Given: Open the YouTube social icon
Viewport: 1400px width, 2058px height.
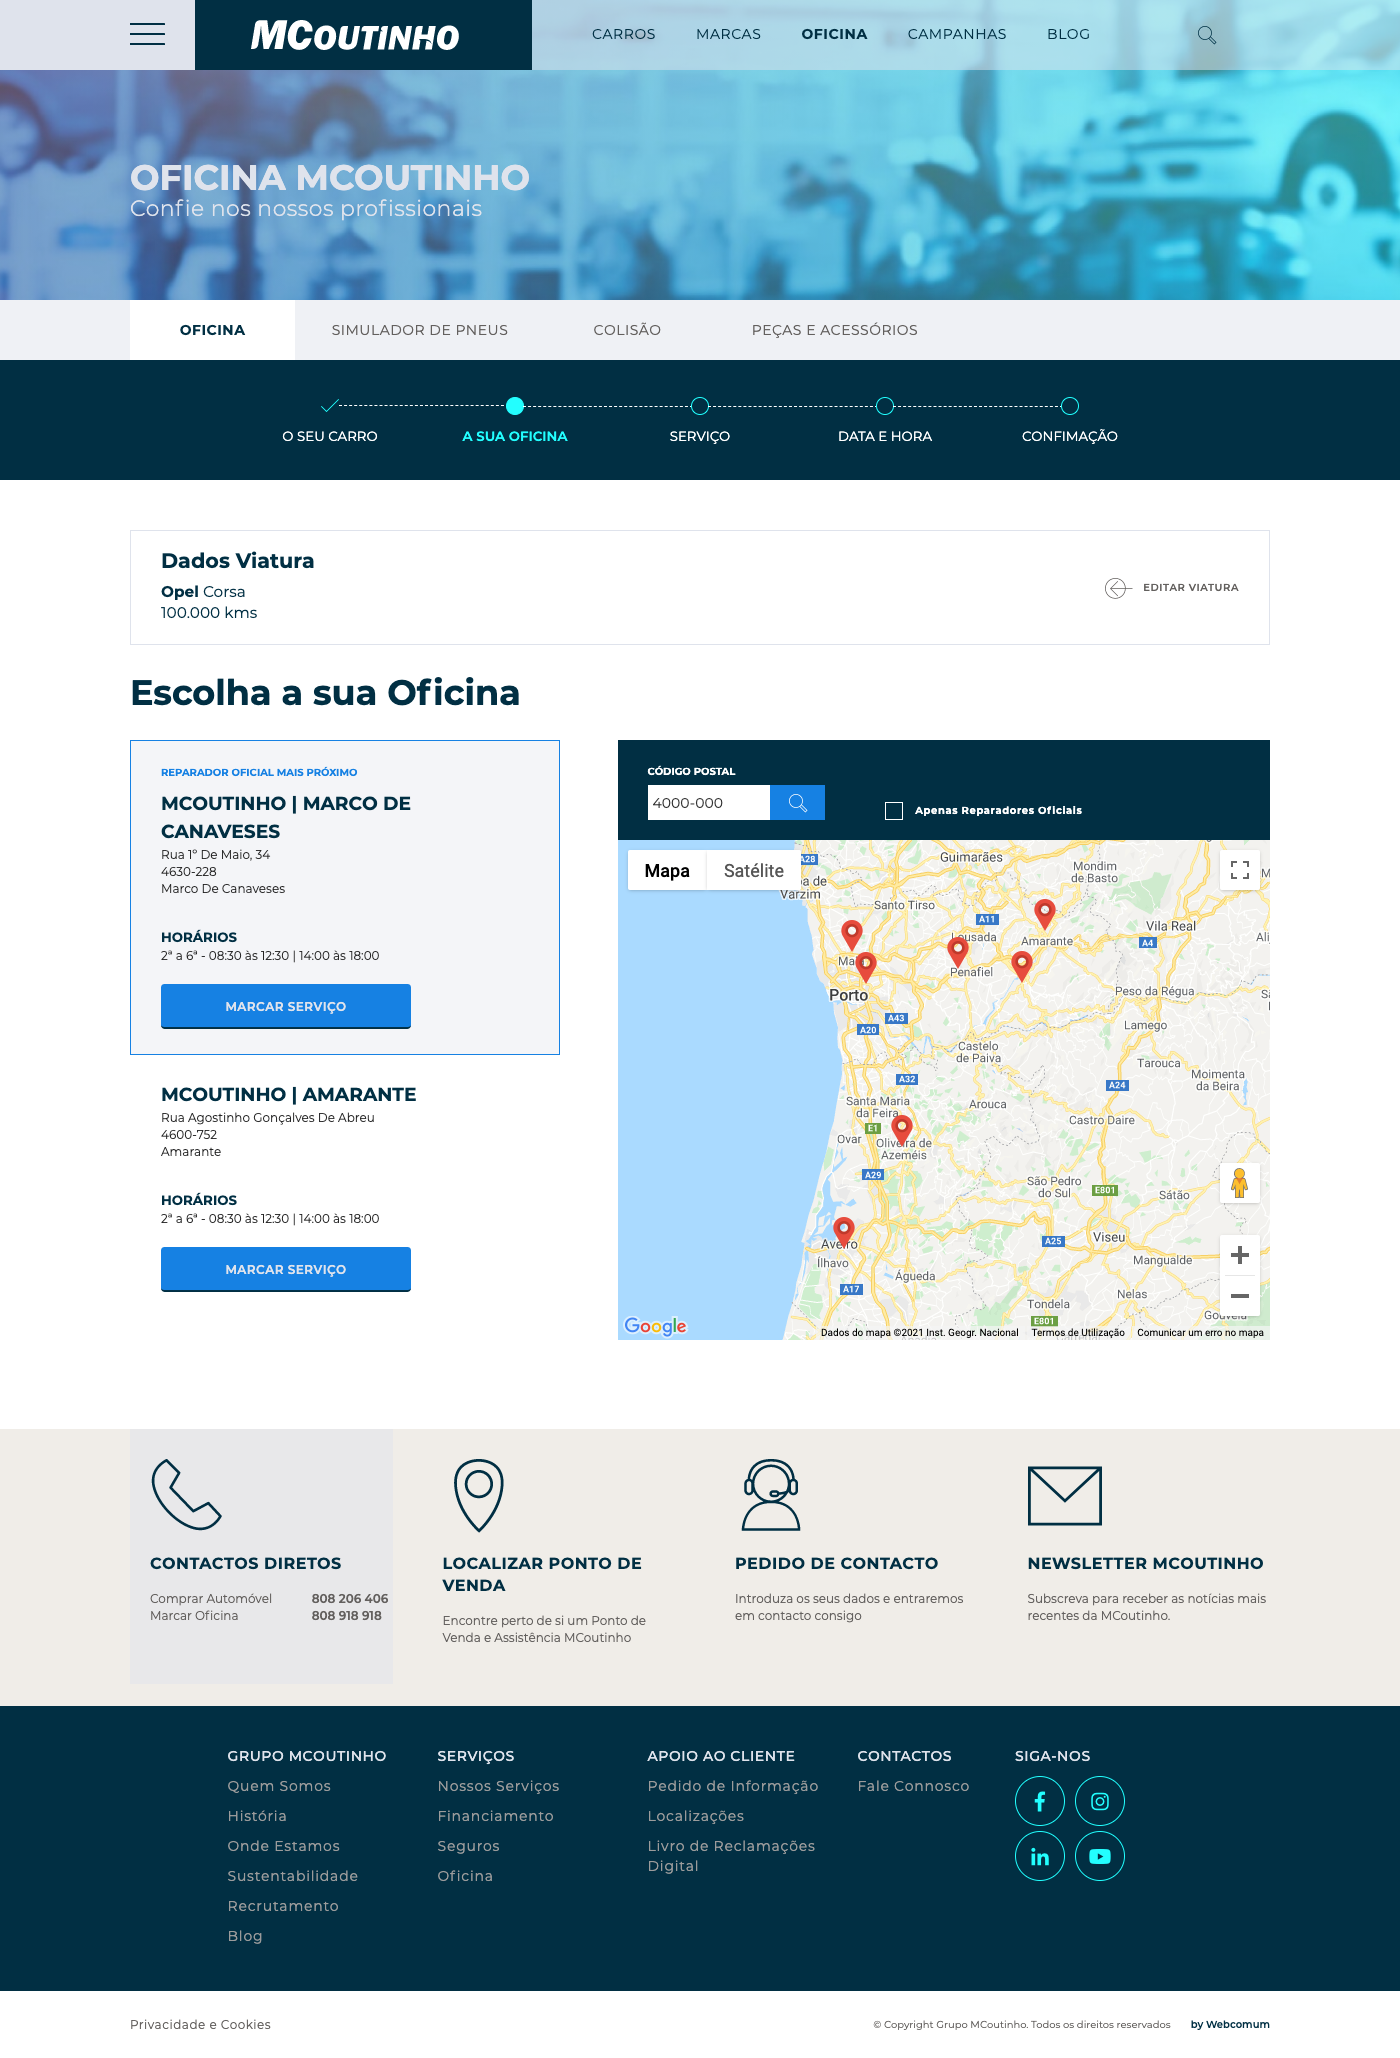Looking at the screenshot, I should tap(1100, 1857).
